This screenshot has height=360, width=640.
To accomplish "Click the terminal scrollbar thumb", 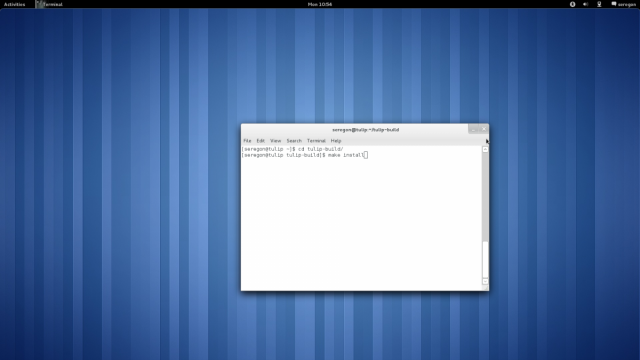I will pyautogui.click(x=485, y=260).
